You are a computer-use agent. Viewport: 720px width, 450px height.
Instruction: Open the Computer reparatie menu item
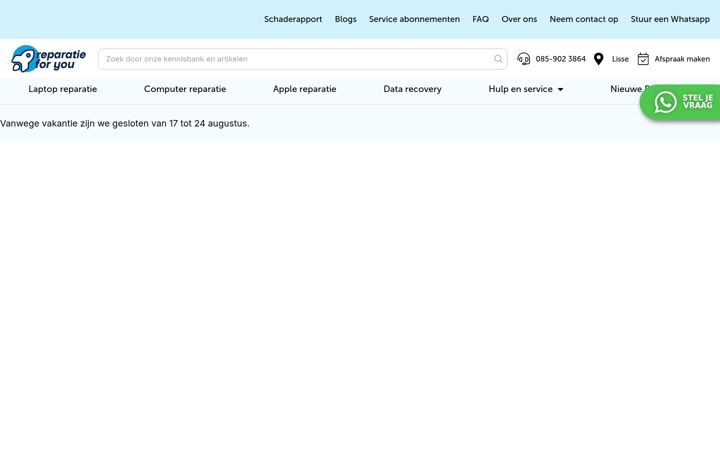[x=185, y=89]
